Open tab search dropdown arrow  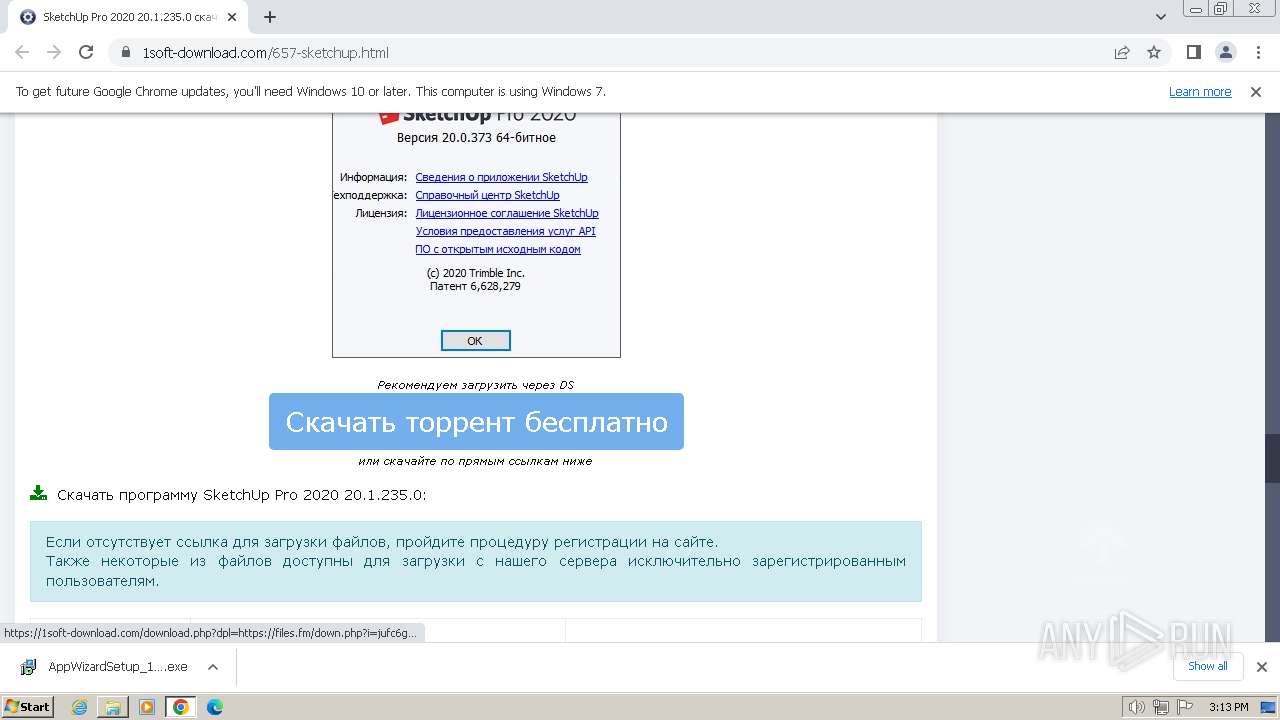1161,17
